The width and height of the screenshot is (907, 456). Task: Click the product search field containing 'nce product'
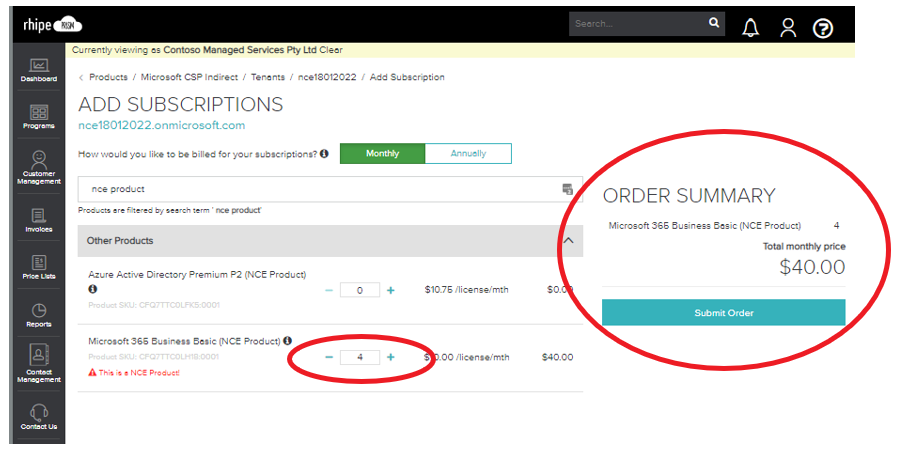coord(330,189)
